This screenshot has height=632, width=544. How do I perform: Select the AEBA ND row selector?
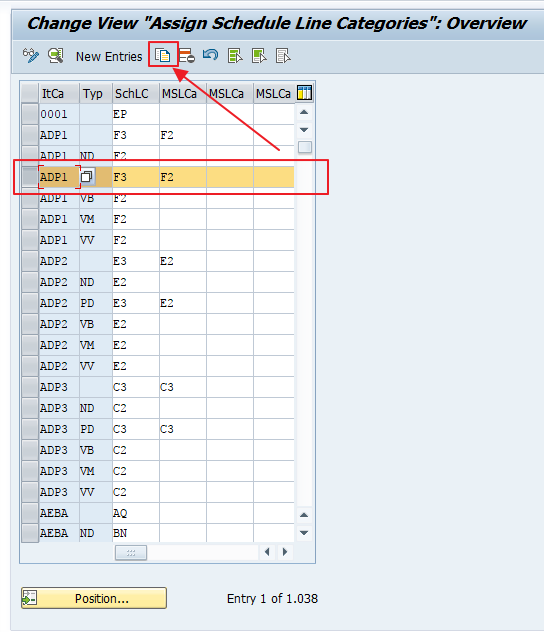coord(30,533)
